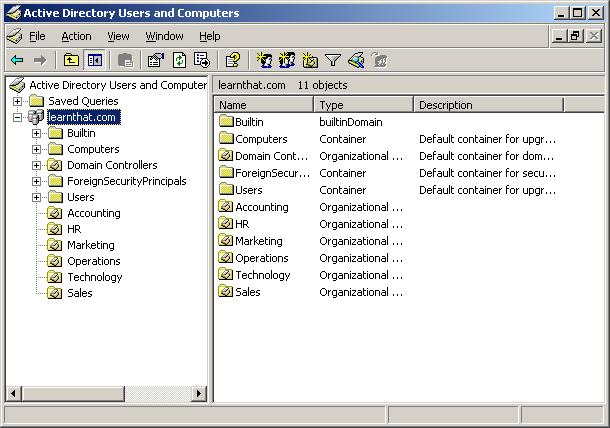Screen dimensions: 610x428
Task: Click Builtin folder icon in tree
Action: 55,133
